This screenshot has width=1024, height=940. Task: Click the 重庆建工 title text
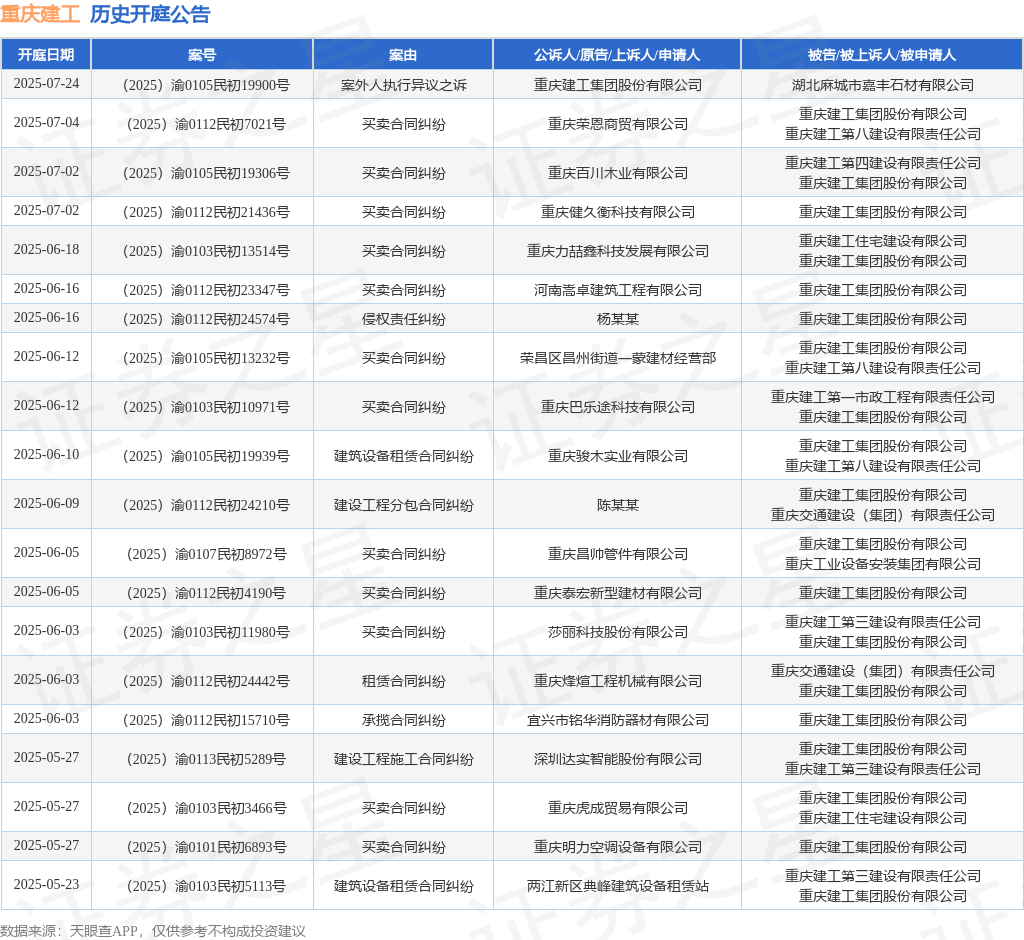(40, 14)
